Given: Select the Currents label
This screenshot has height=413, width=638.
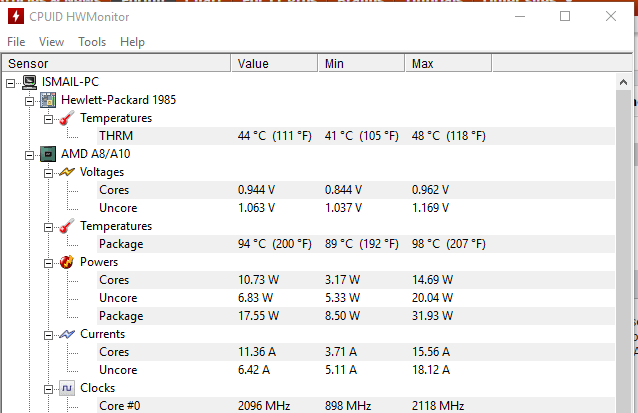Looking at the screenshot, I should coord(103,334).
